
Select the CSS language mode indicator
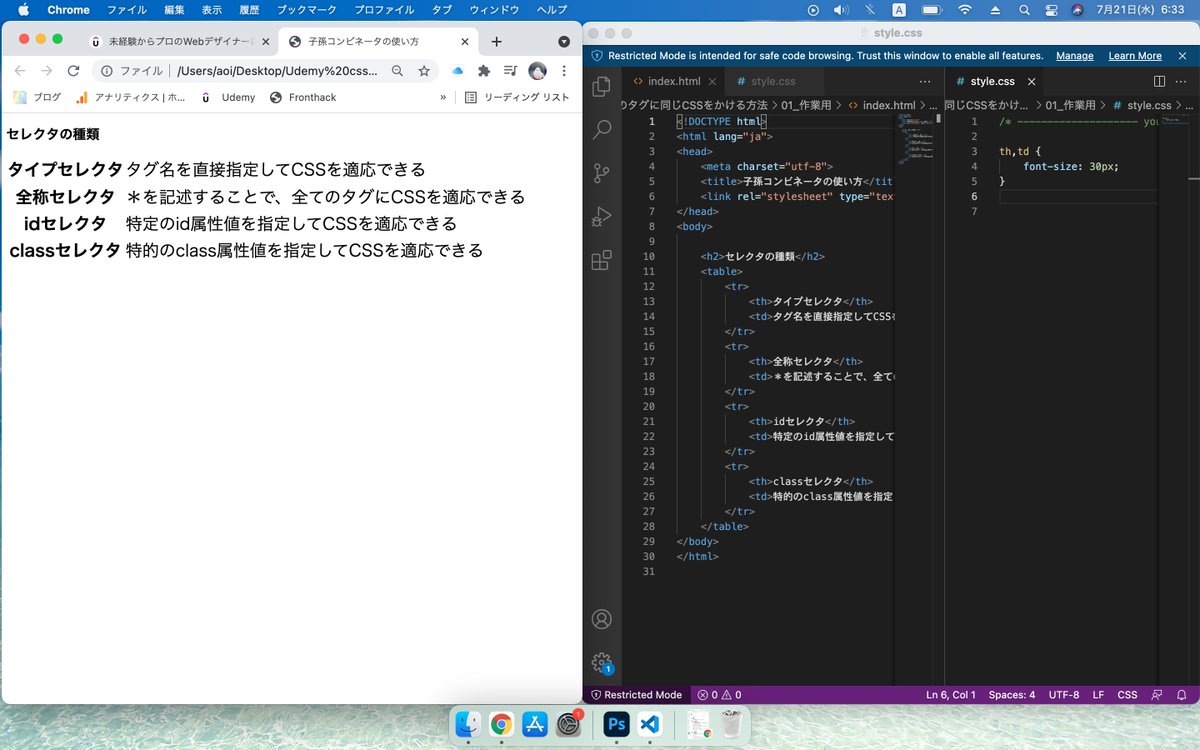click(1127, 694)
